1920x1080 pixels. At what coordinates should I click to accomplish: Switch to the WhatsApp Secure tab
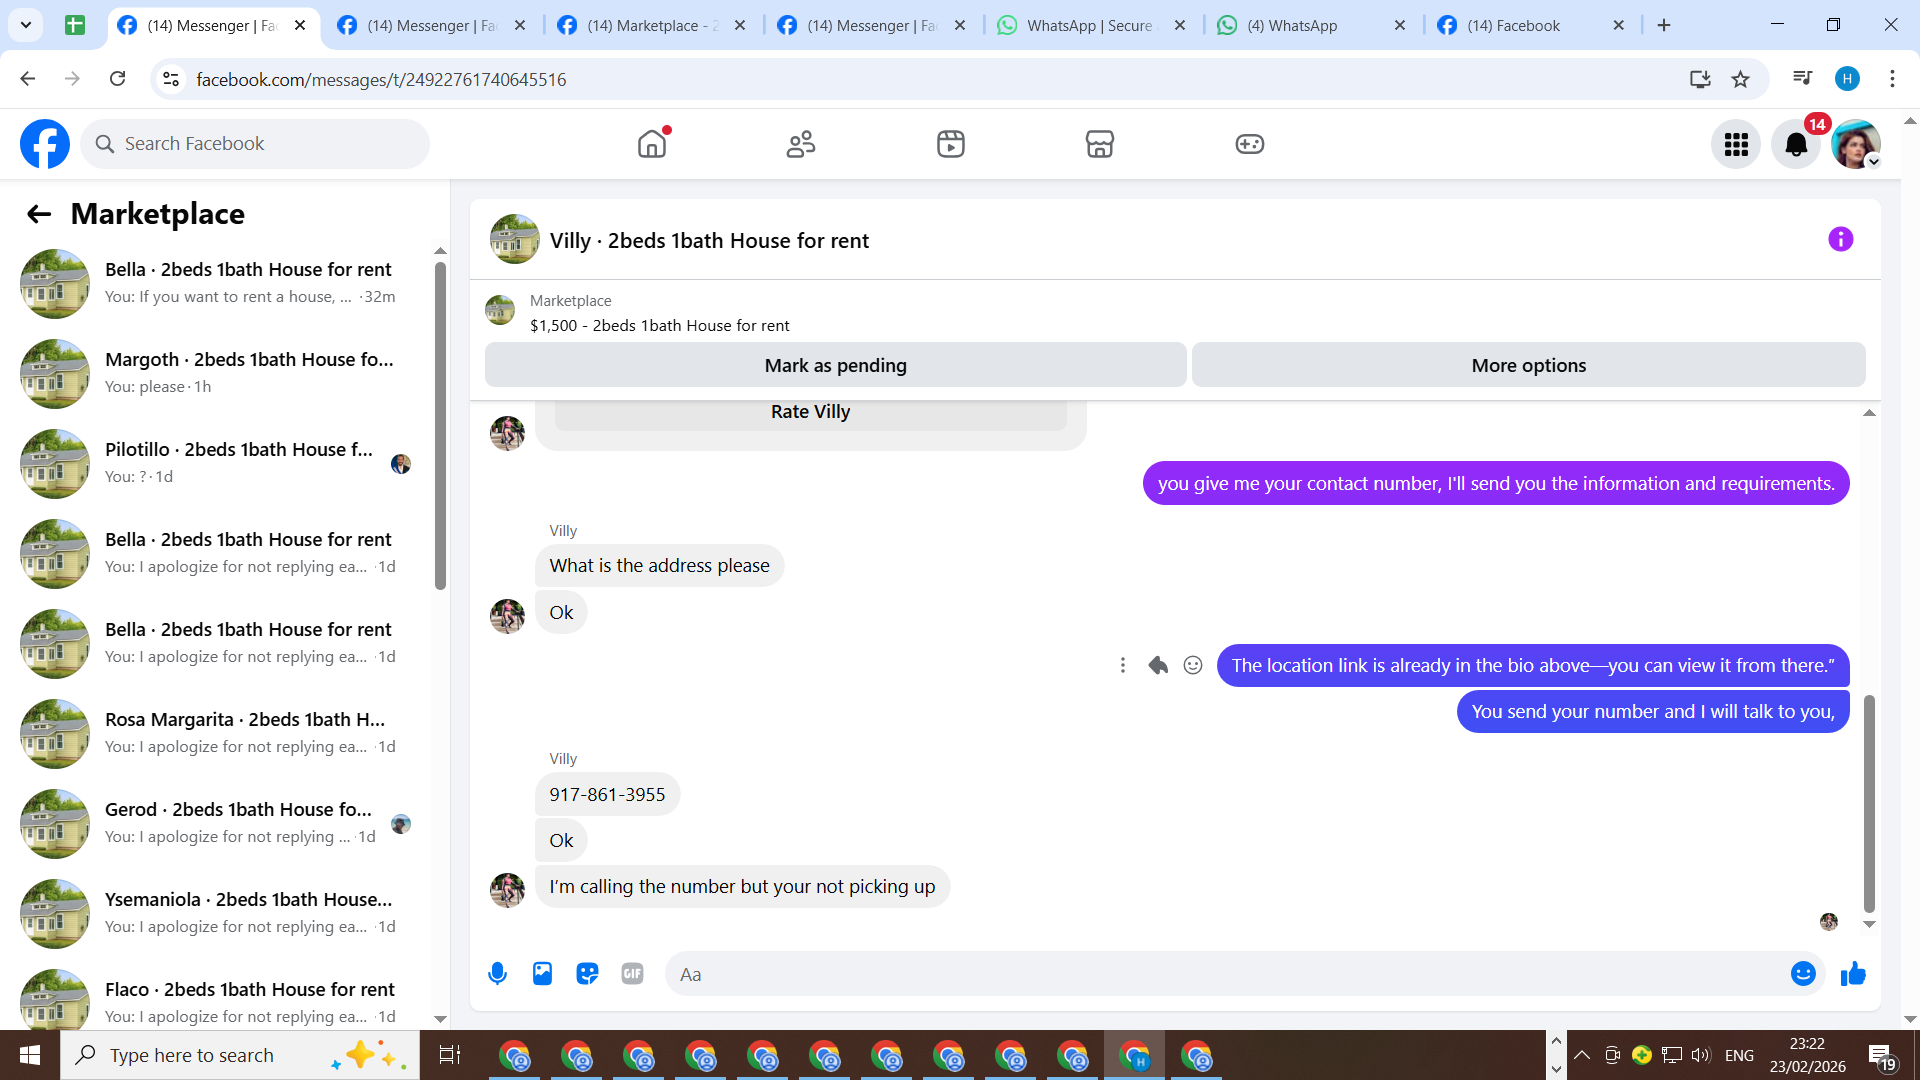(x=1090, y=26)
